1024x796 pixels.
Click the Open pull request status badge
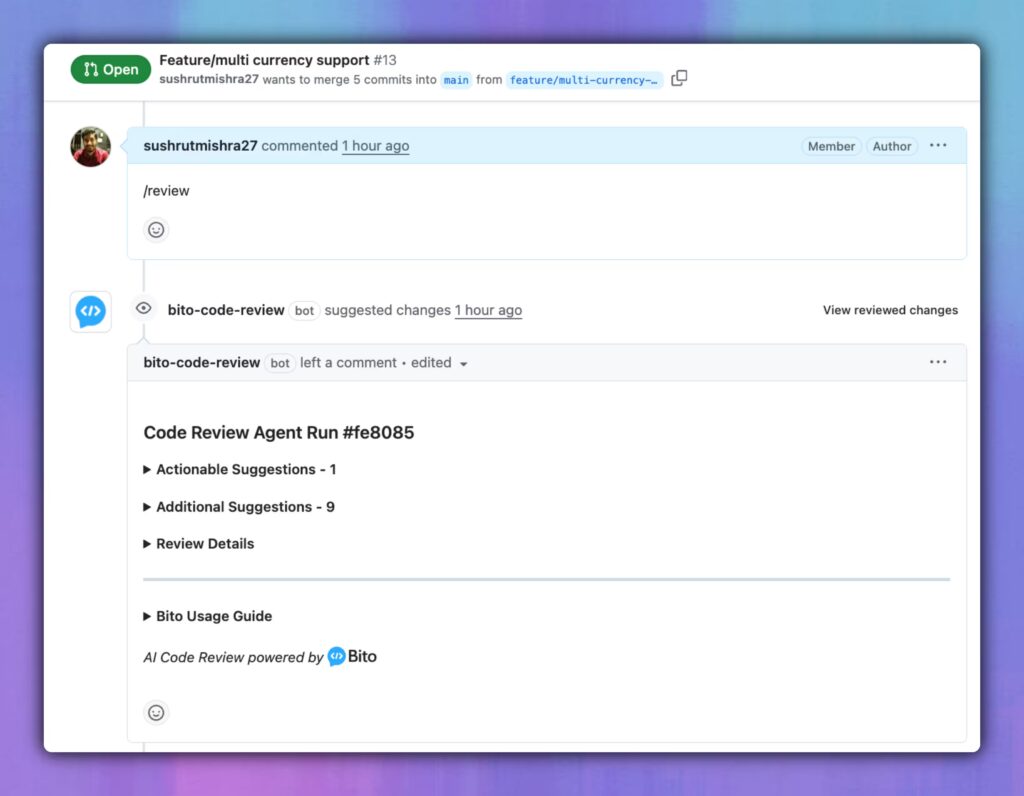111,69
